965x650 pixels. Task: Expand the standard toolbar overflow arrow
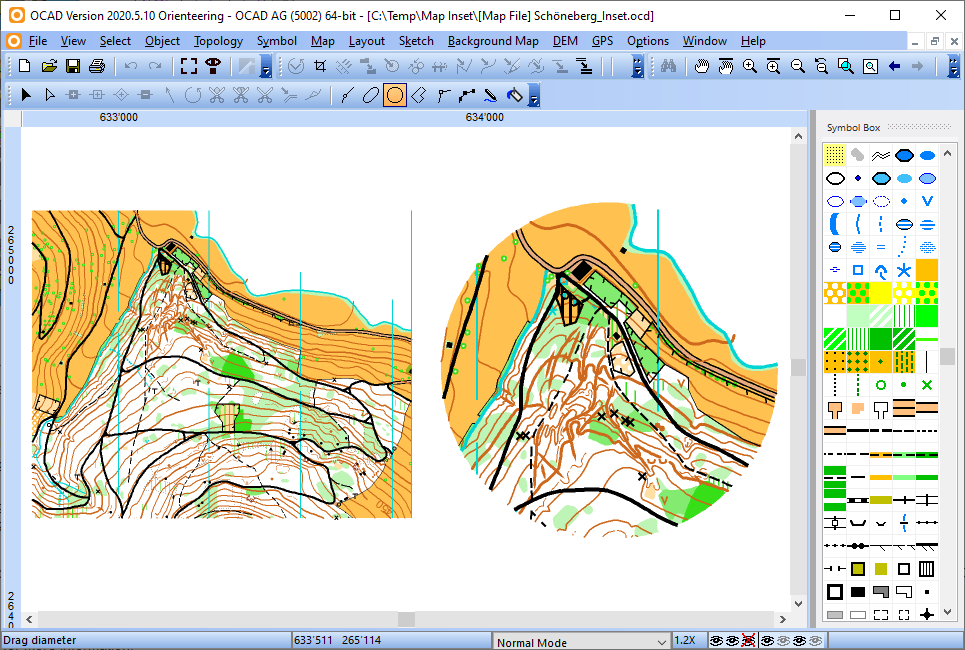click(x=266, y=66)
